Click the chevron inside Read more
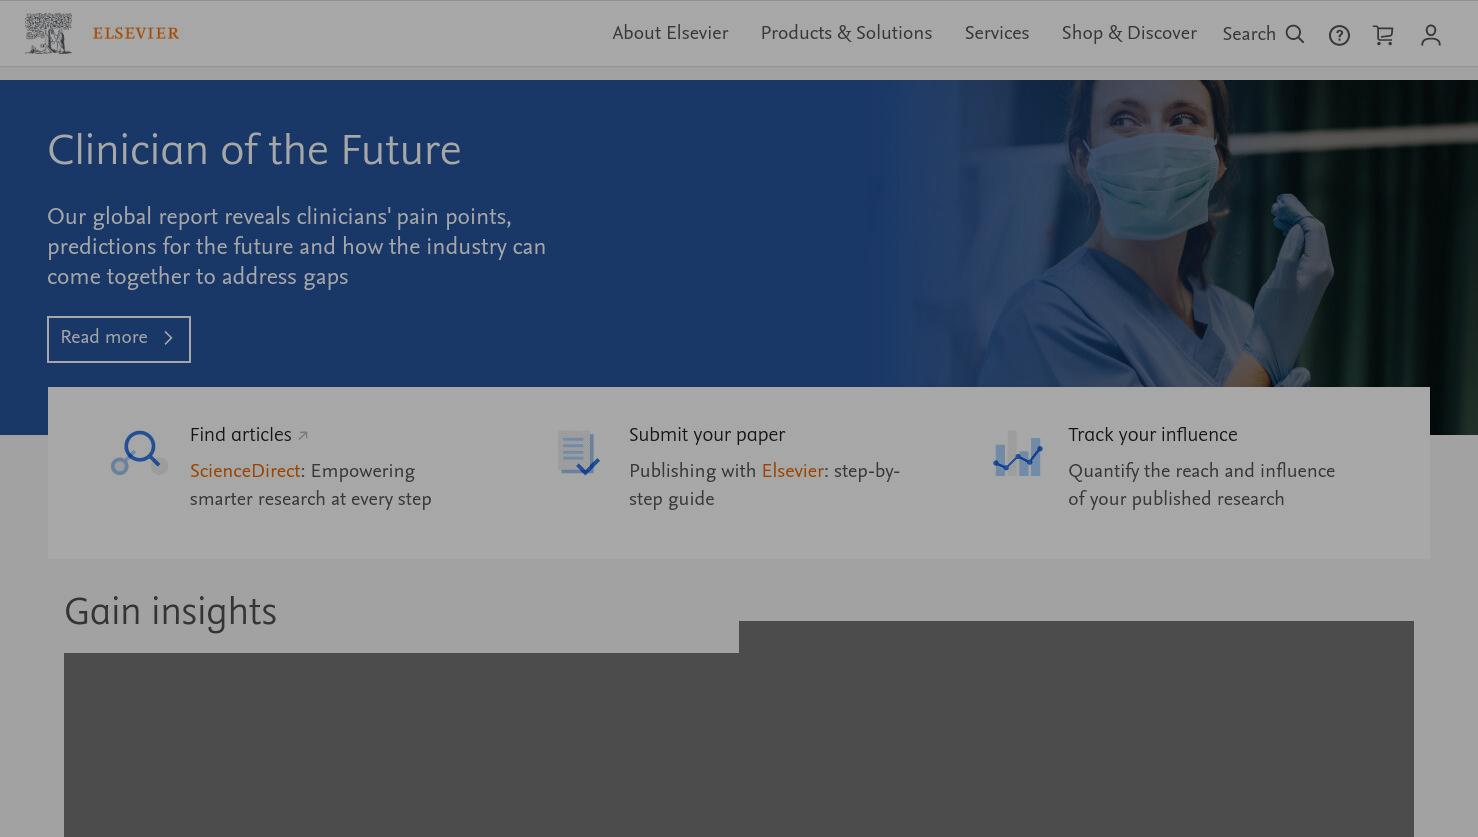The width and height of the screenshot is (1478, 837). [168, 338]
